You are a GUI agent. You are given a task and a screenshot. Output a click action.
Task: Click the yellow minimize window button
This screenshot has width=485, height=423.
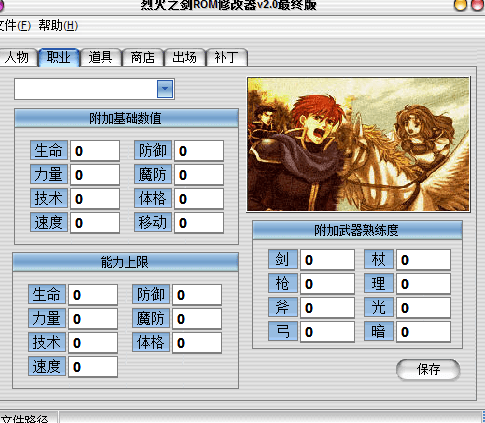460,5
